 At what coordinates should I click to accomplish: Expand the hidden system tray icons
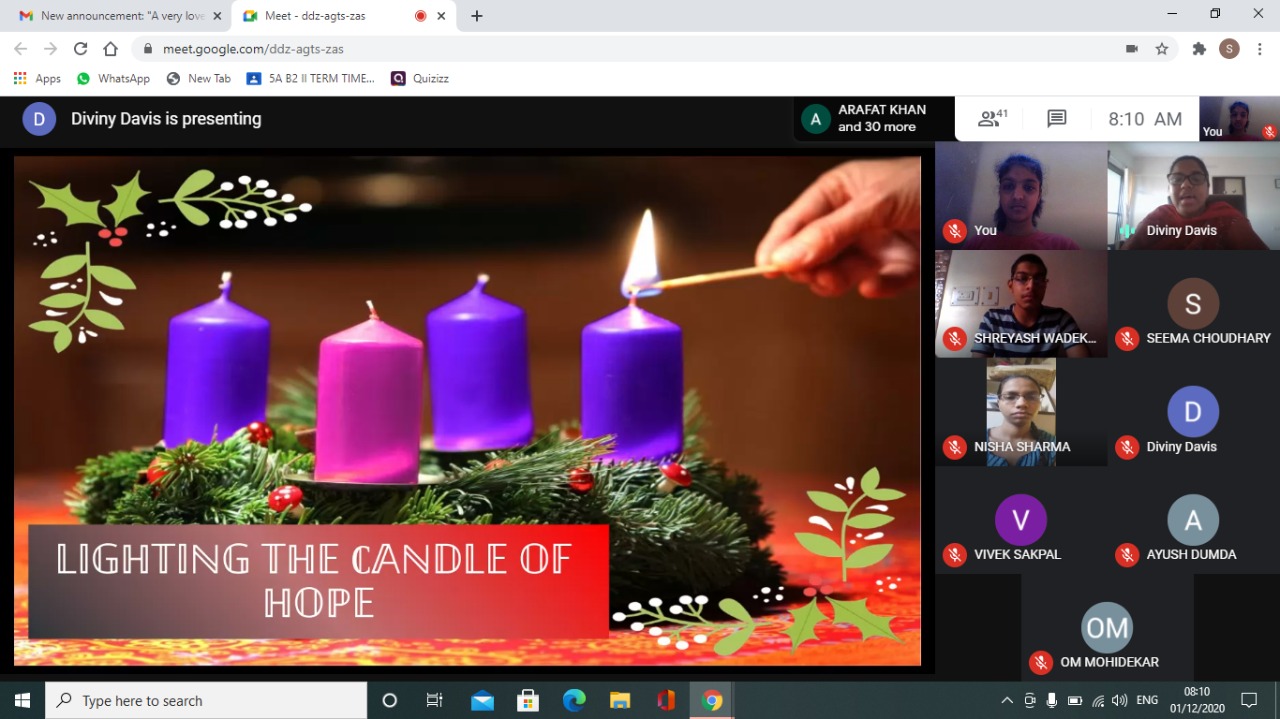pos(1007,700)
